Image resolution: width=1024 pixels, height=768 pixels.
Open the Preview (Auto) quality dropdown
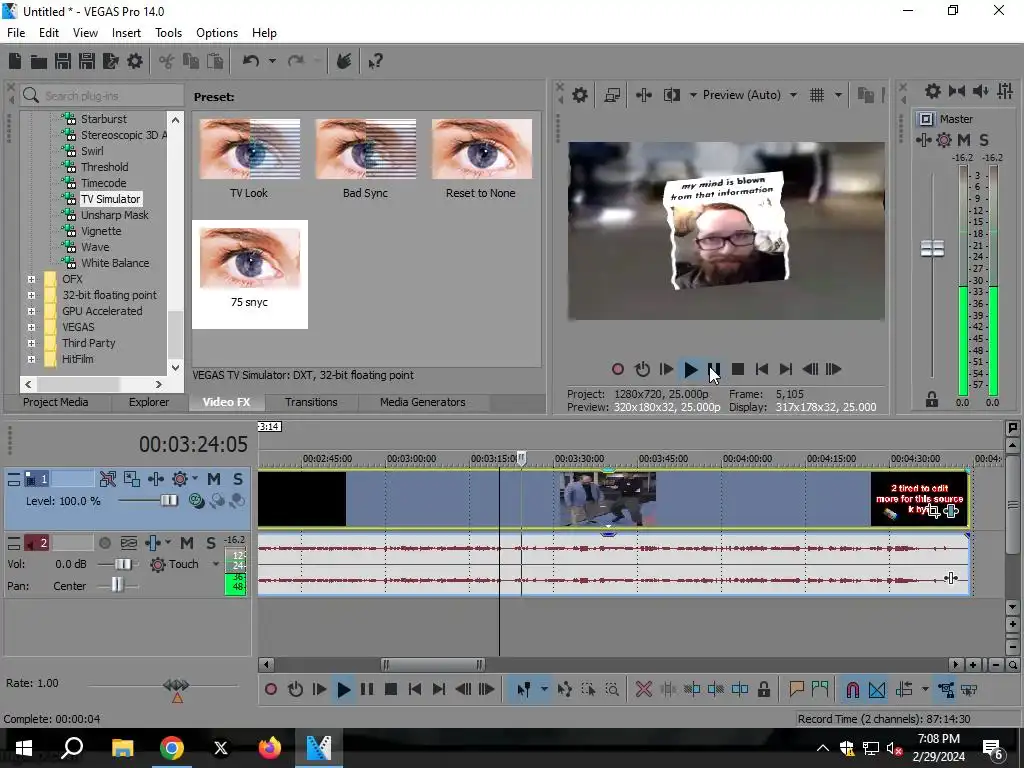(x=793, y=95)
